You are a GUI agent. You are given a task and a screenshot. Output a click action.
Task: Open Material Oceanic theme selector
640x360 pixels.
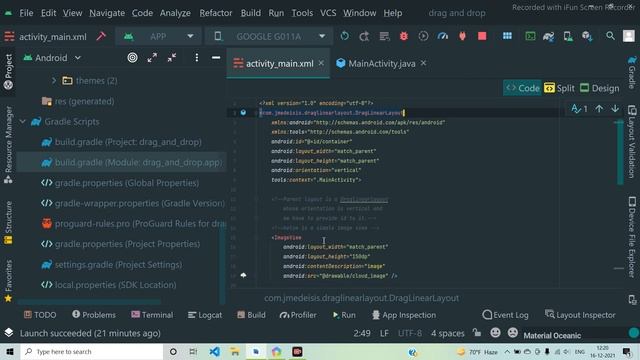[x=552, y=335]
